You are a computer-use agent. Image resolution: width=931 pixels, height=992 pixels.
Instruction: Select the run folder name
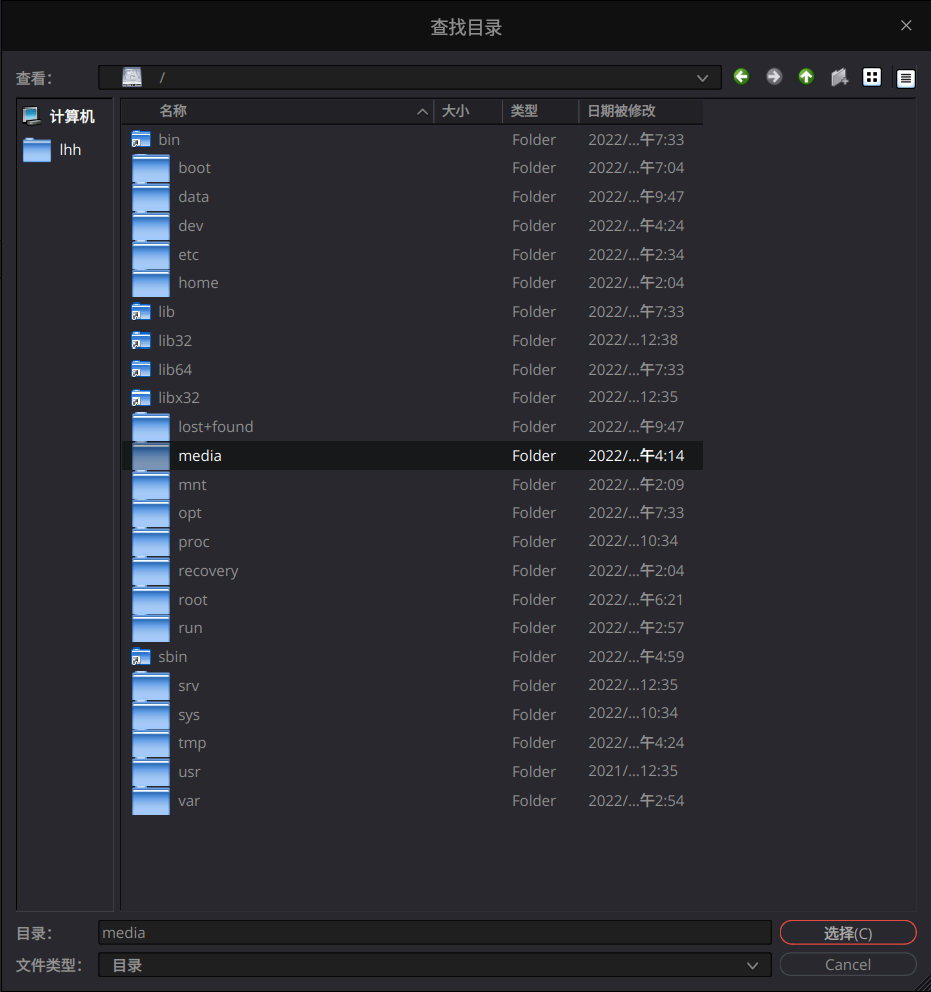tap(190, 628)
